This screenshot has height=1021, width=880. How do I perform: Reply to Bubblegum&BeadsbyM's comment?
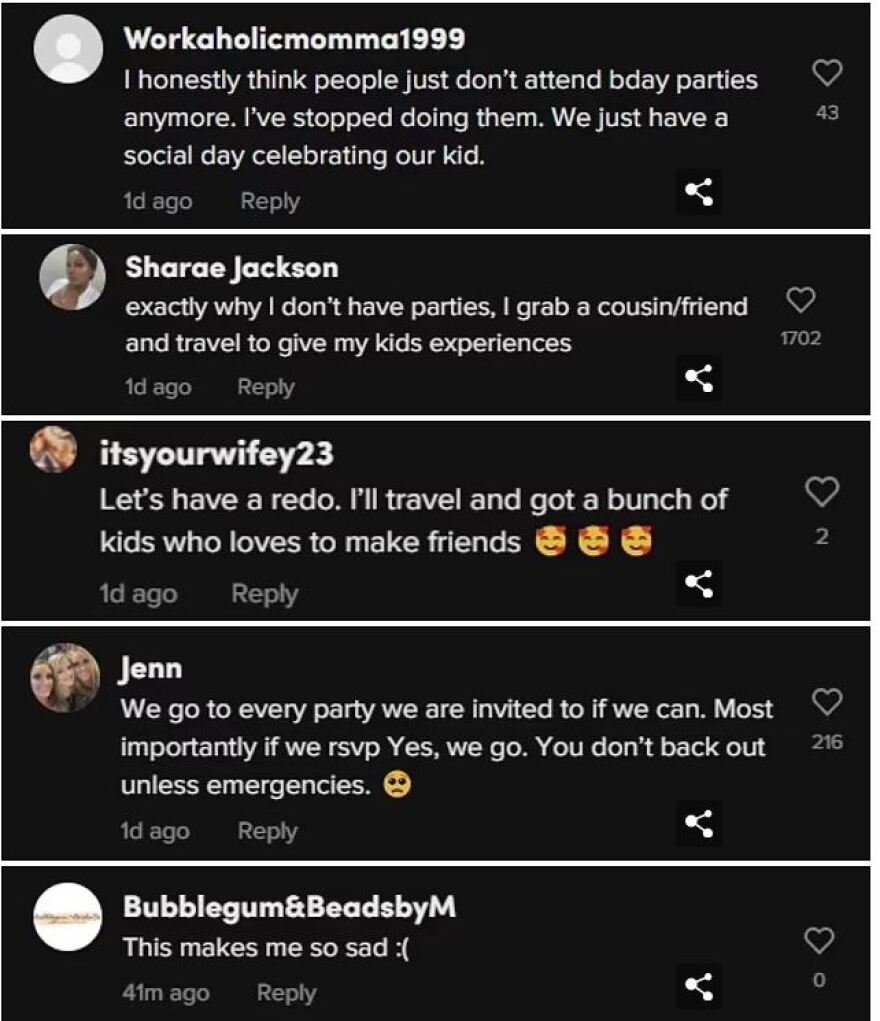point(286,993)
